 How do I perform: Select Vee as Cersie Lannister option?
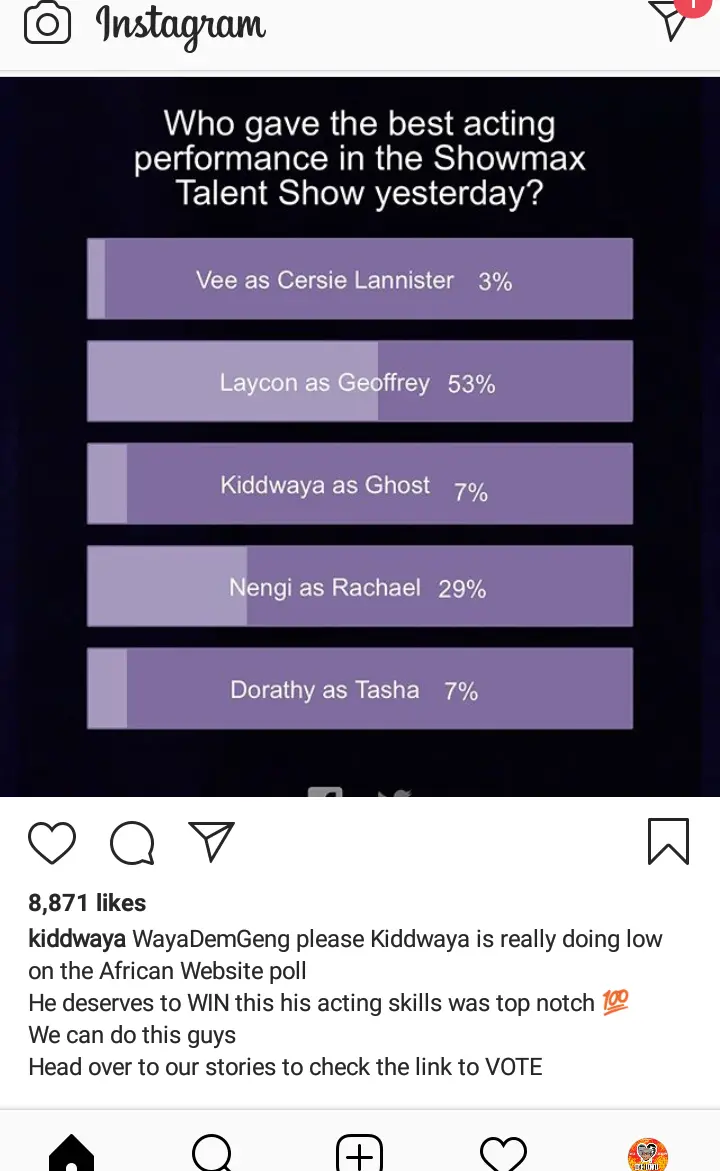tap(360, 279)
